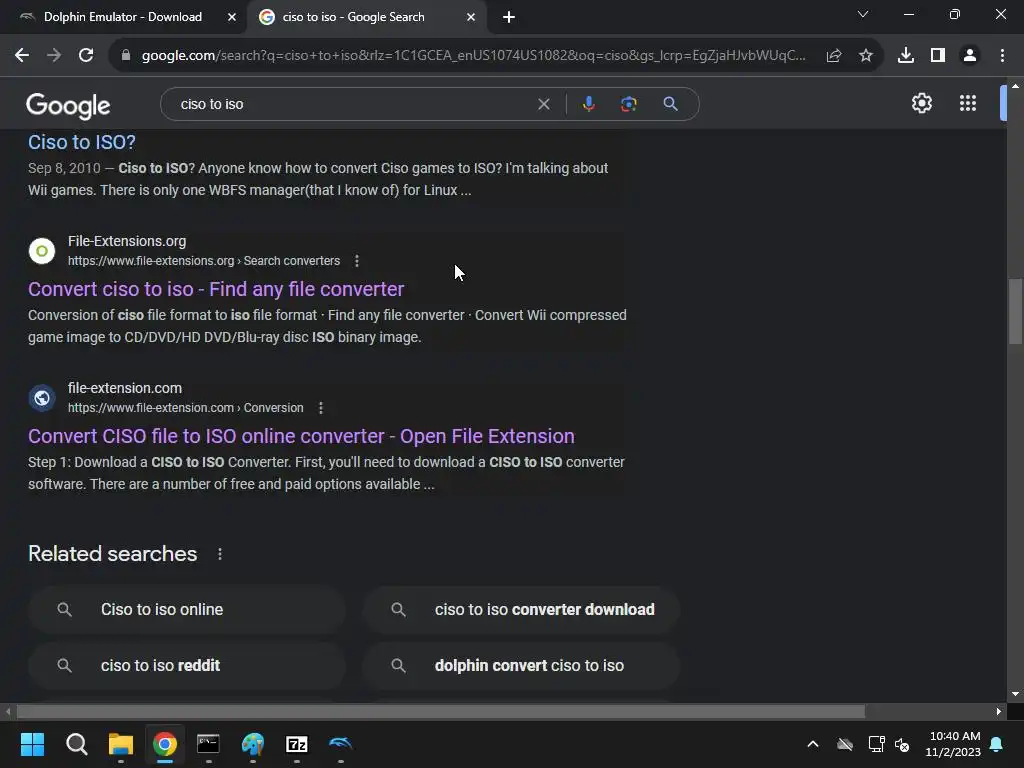Viewport: 1024px width, 768px height.
Task: Reload the current page
Action: click(86, 56)
